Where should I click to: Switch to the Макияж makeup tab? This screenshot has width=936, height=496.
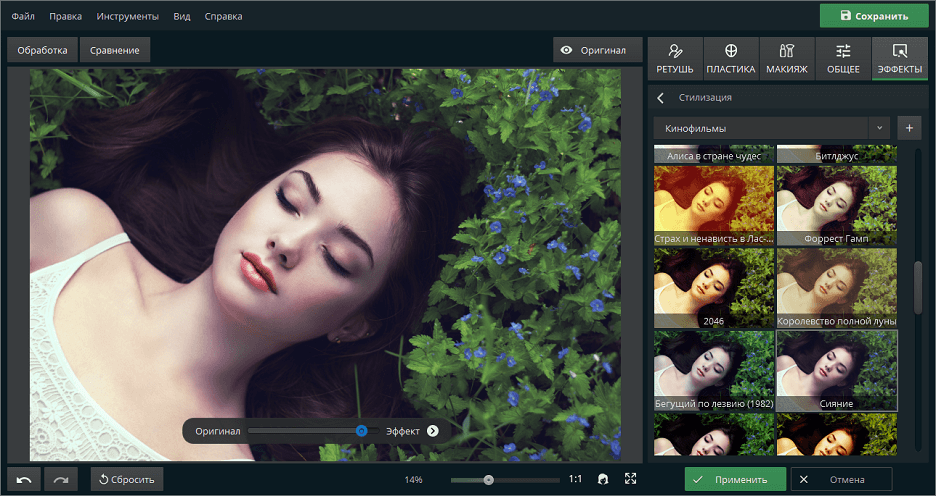[x=787, y=58]
